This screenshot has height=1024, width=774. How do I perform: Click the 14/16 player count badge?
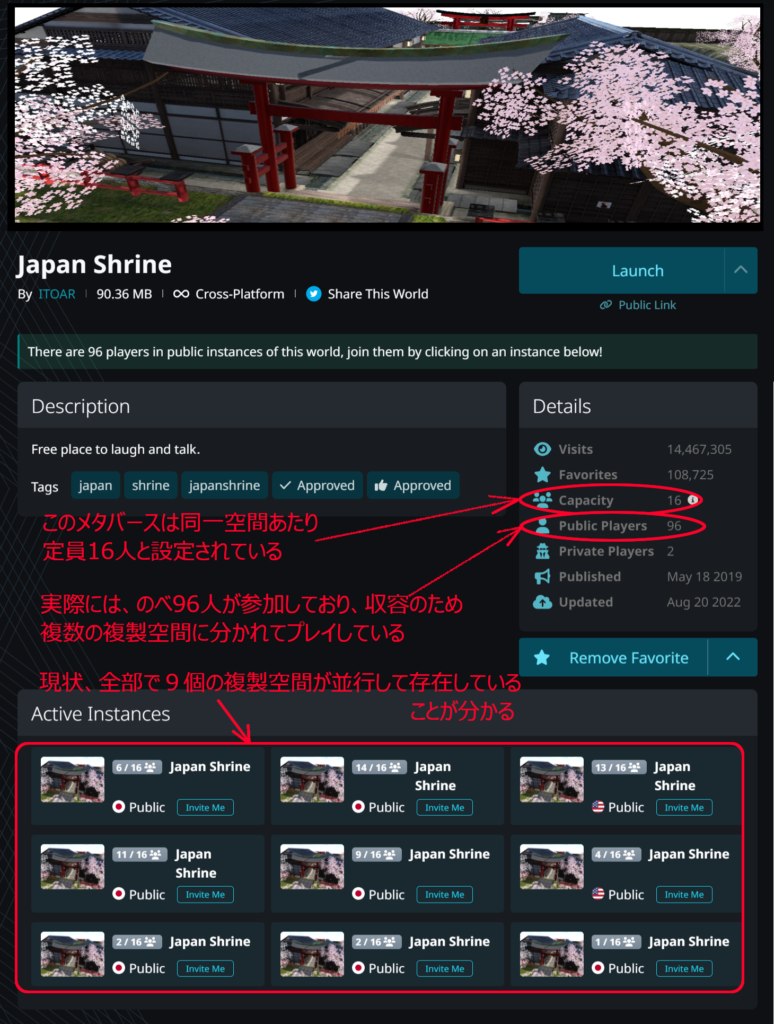tap(376, 767)
